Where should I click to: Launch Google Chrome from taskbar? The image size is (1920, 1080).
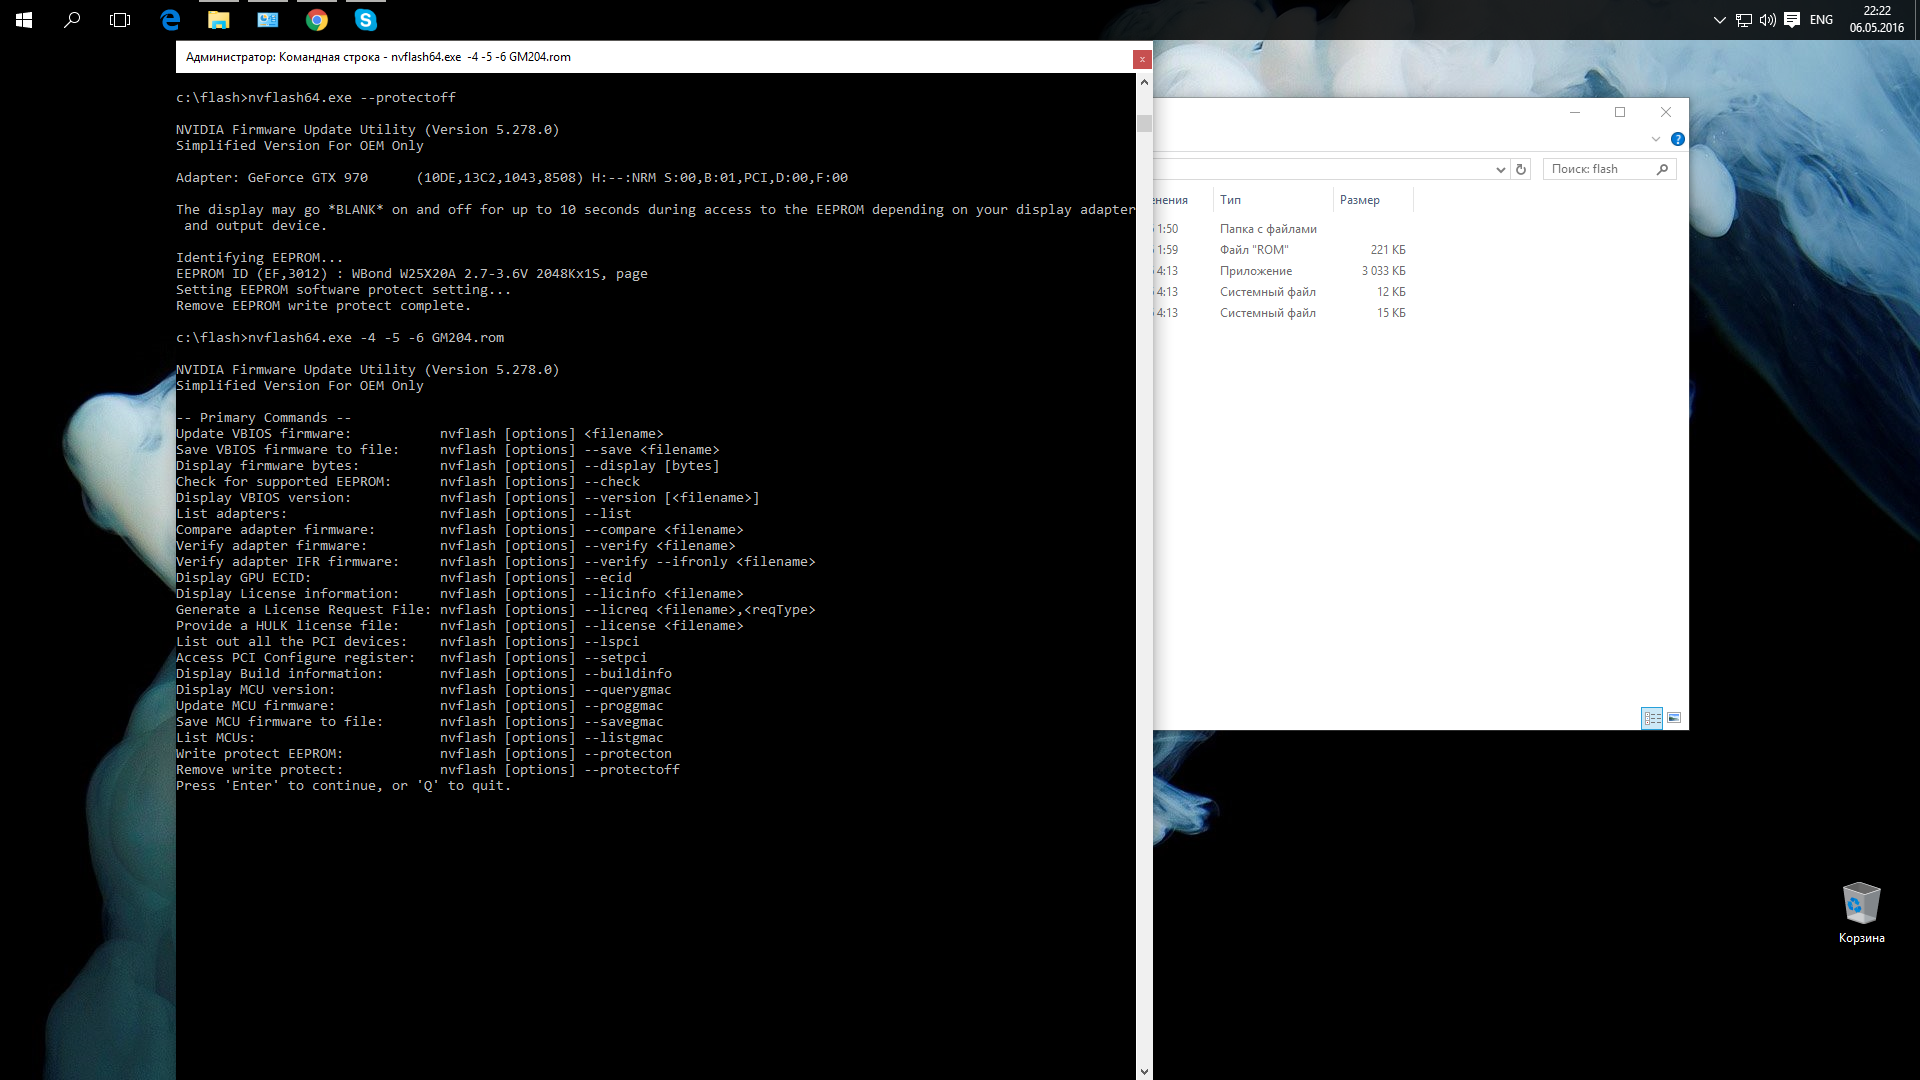(317, 19)
